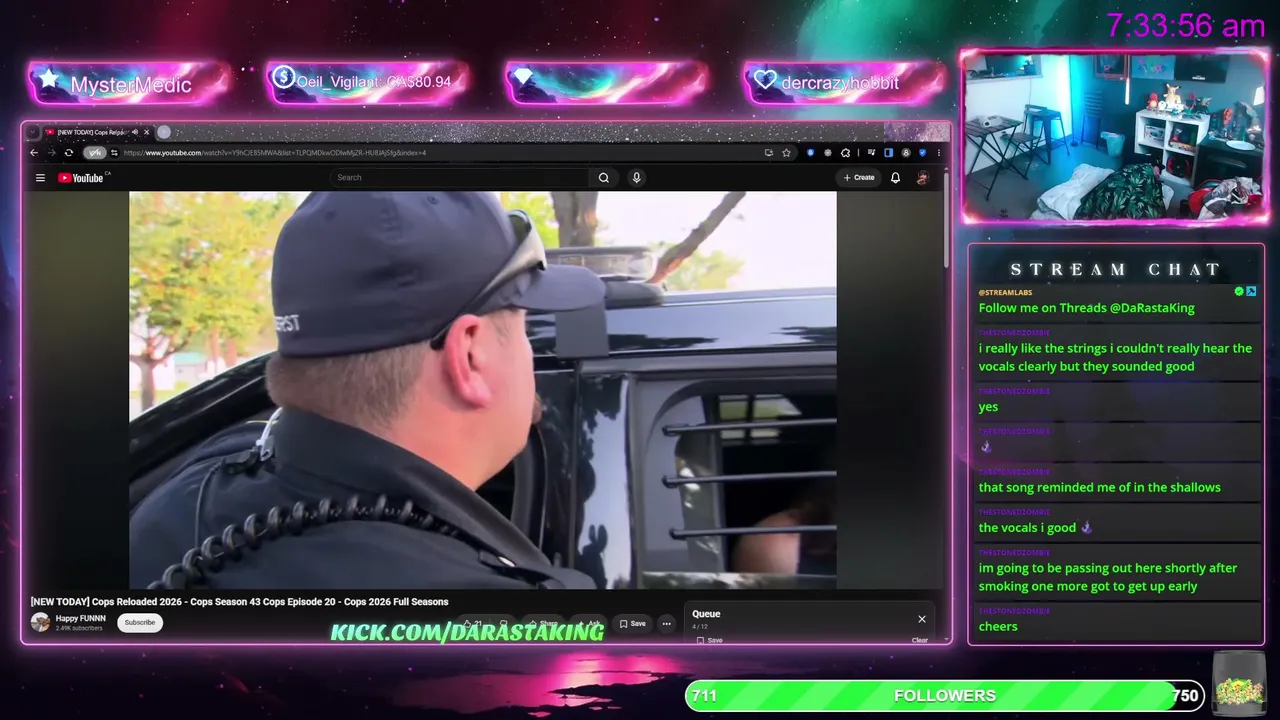This screenshot has height=720, width=1280.
Task: Bookmark this page with the star icon
Action: coord(787,153)
